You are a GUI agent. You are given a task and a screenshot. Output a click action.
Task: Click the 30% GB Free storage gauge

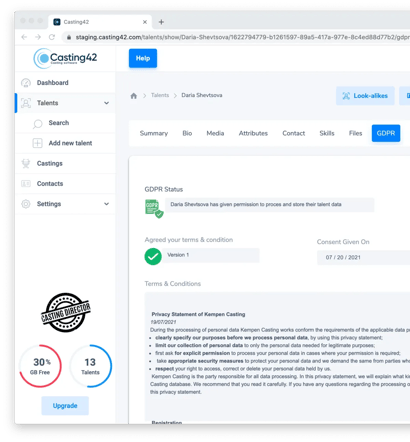click(x=40, y=366)
